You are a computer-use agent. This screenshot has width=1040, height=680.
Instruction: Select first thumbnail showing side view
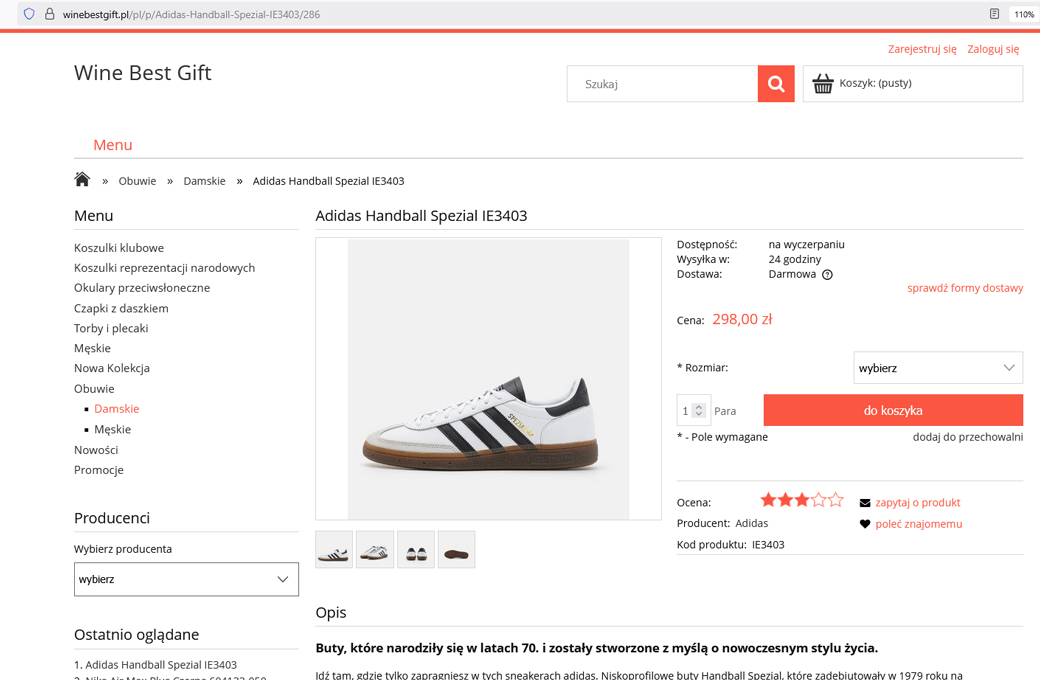pos(334,549)
